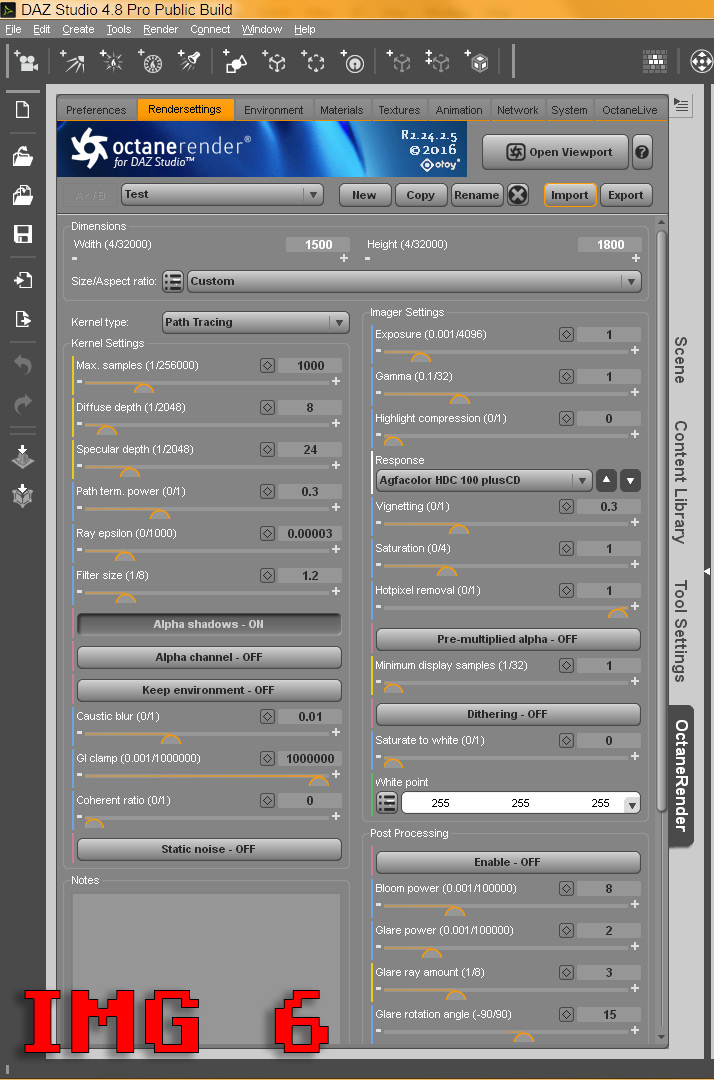The image size is (714, 1080).
Task: Click the Undo arrow icon
Action: click(x=23, y=364)
